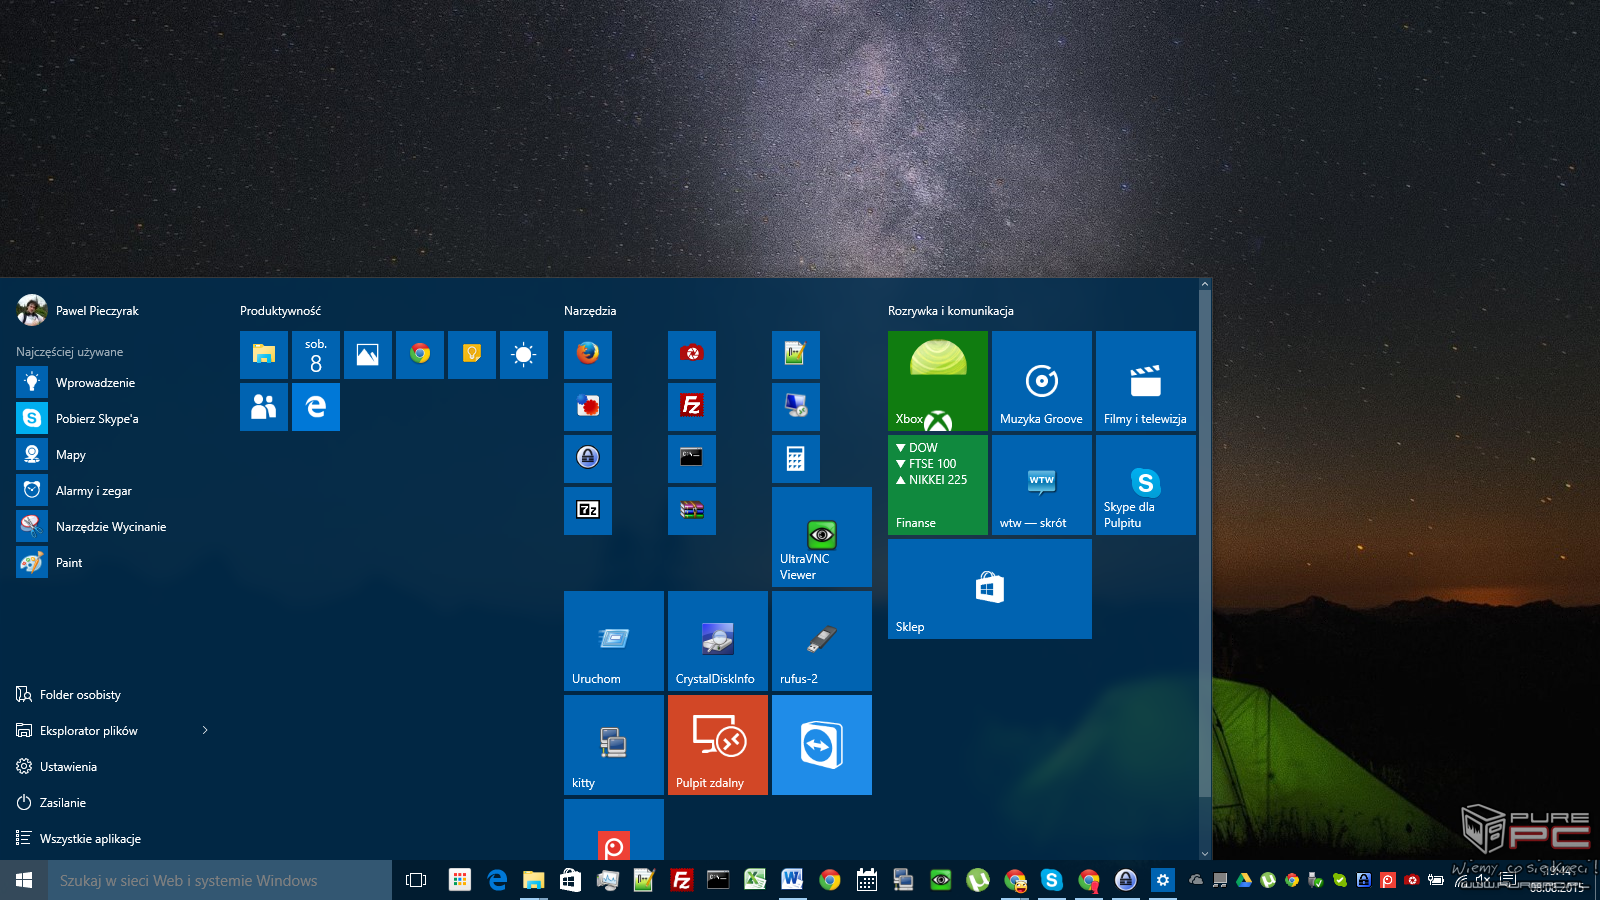This screenshot has height=900, width=1600.
Task: Click the Windows search input field
Action: click(x=220, y=880)
